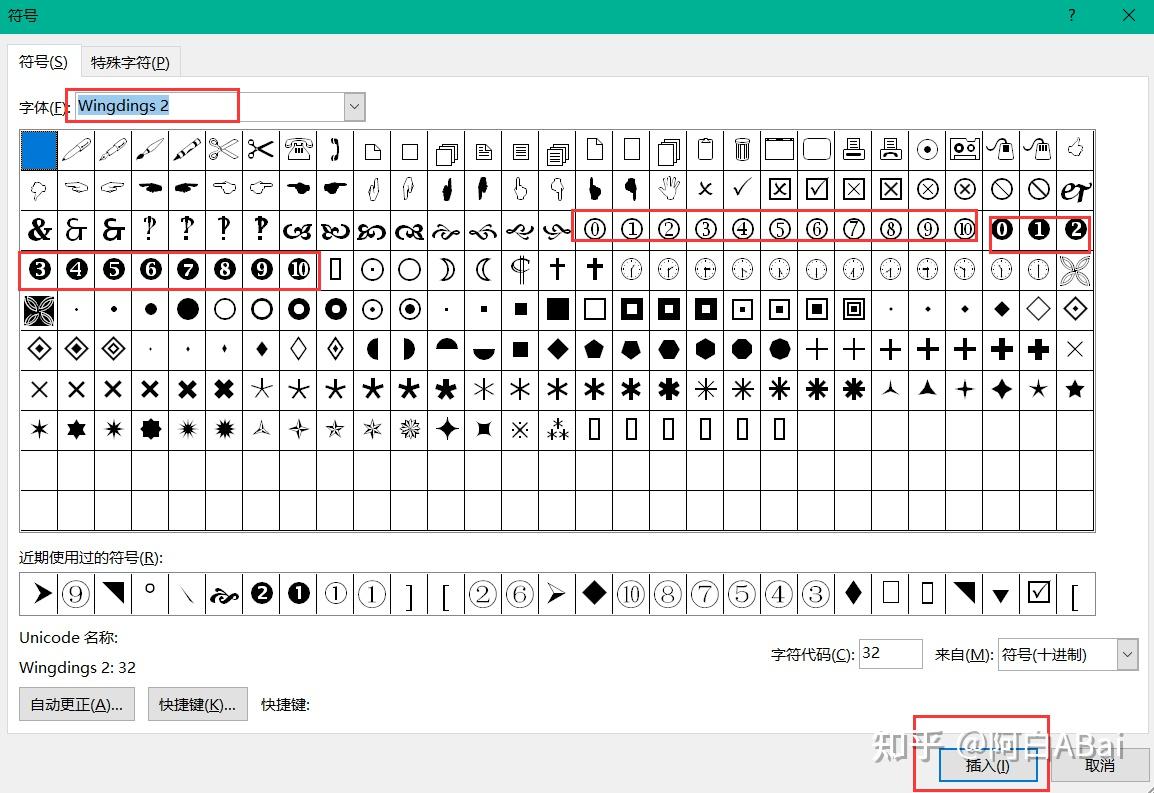Select the black circled ten symbol
The height and width of the screenshot is (793, 1154).
[x=298, y=269]
